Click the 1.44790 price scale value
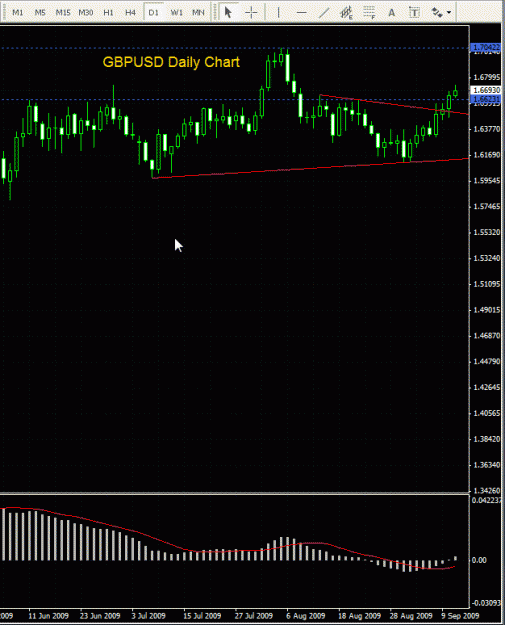This screenshot has width=505, height=625. point(486,362)
